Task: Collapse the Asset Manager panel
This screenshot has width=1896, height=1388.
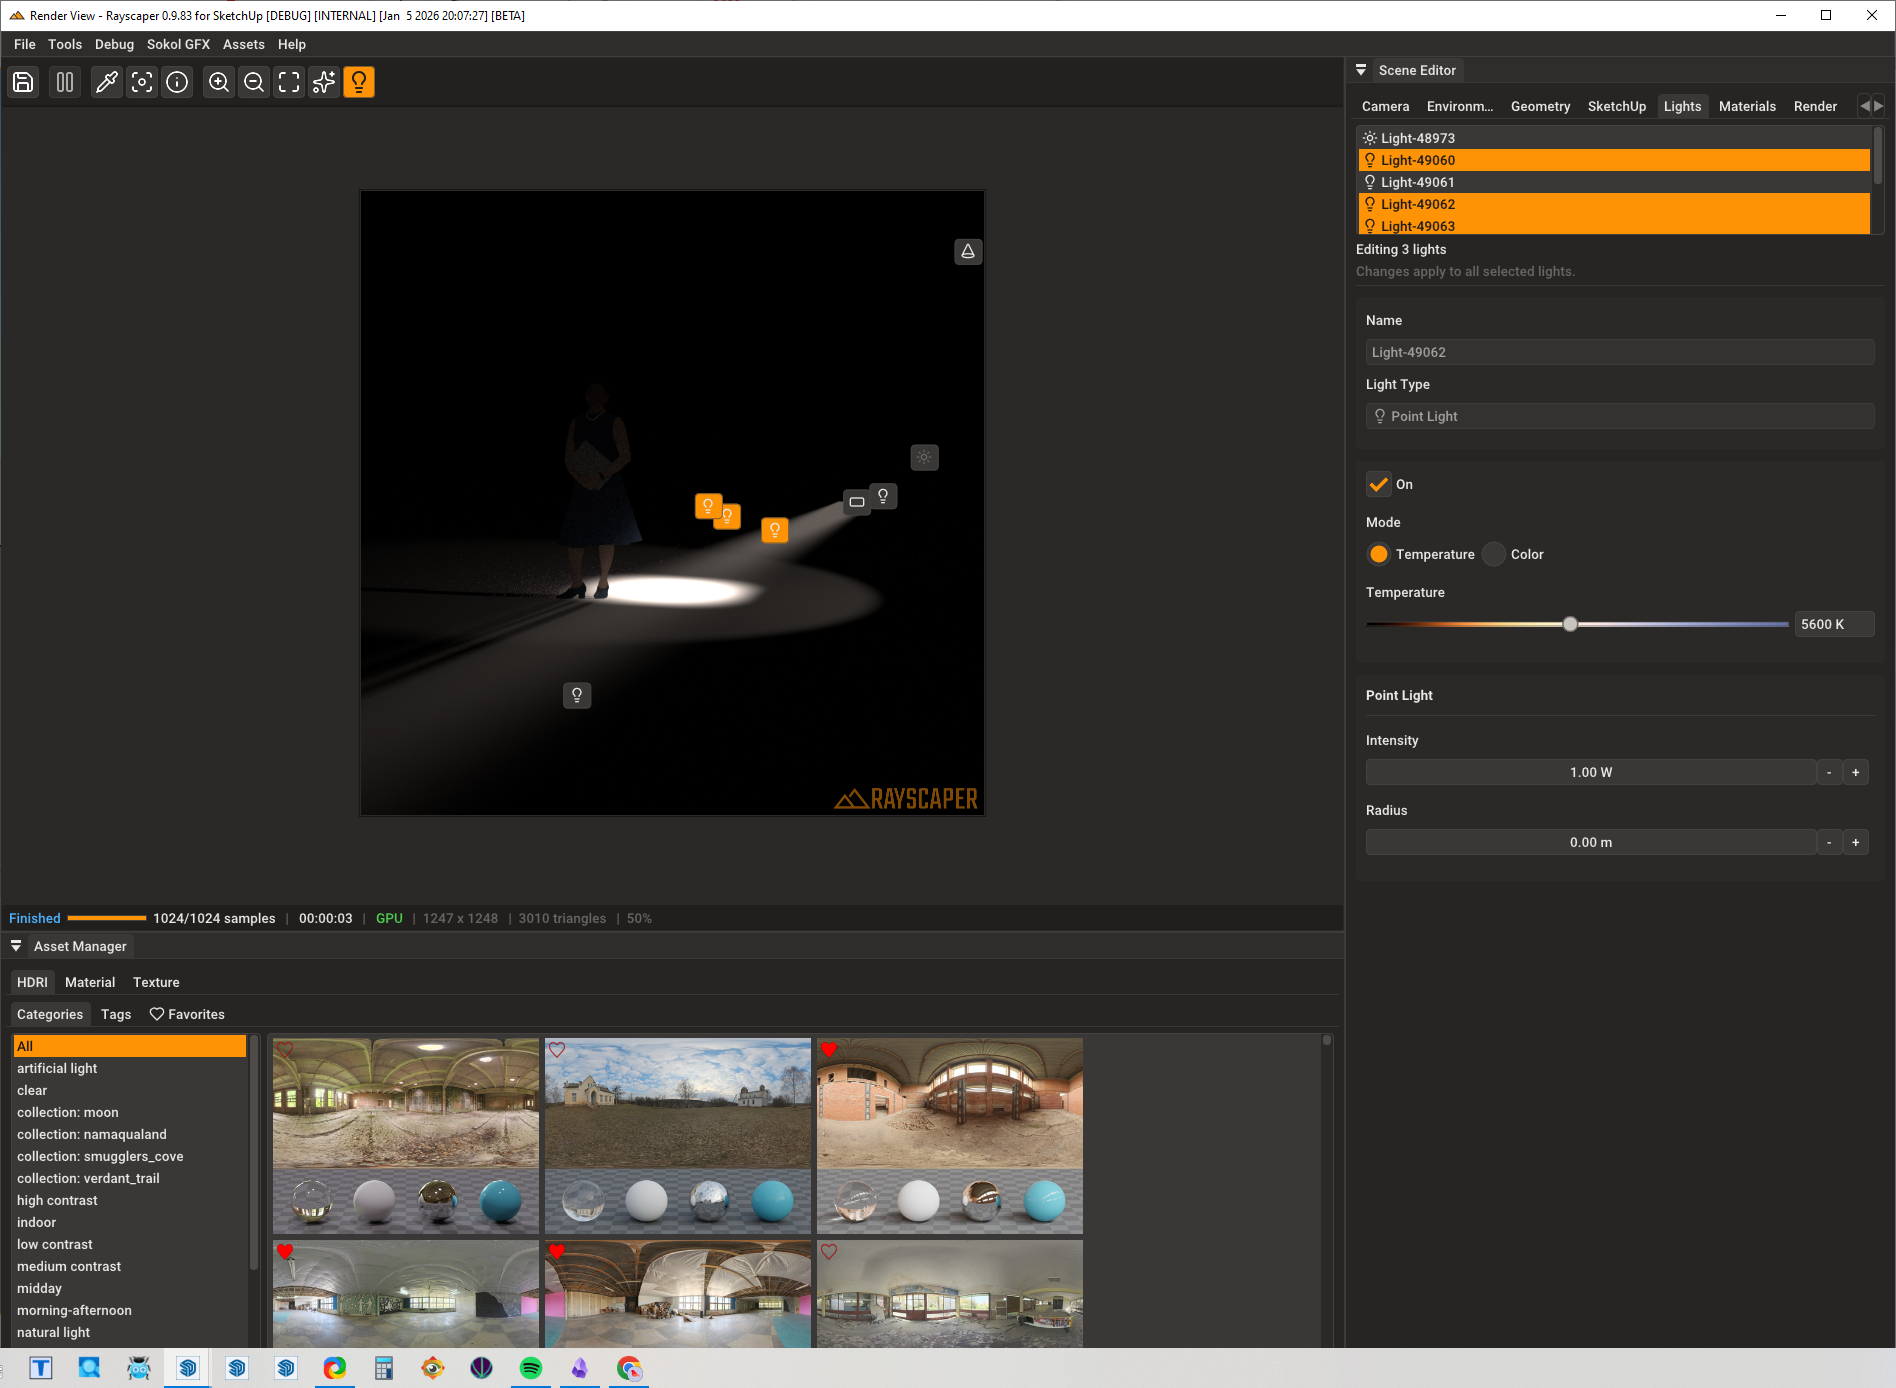Action: [16, 946]
